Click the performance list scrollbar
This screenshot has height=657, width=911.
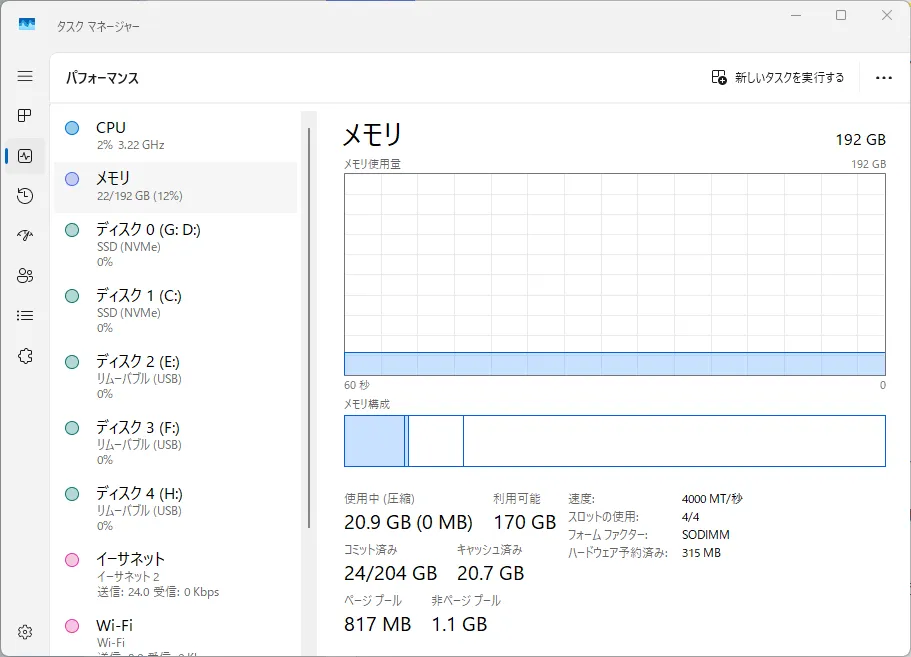click(x=310, y=300)
